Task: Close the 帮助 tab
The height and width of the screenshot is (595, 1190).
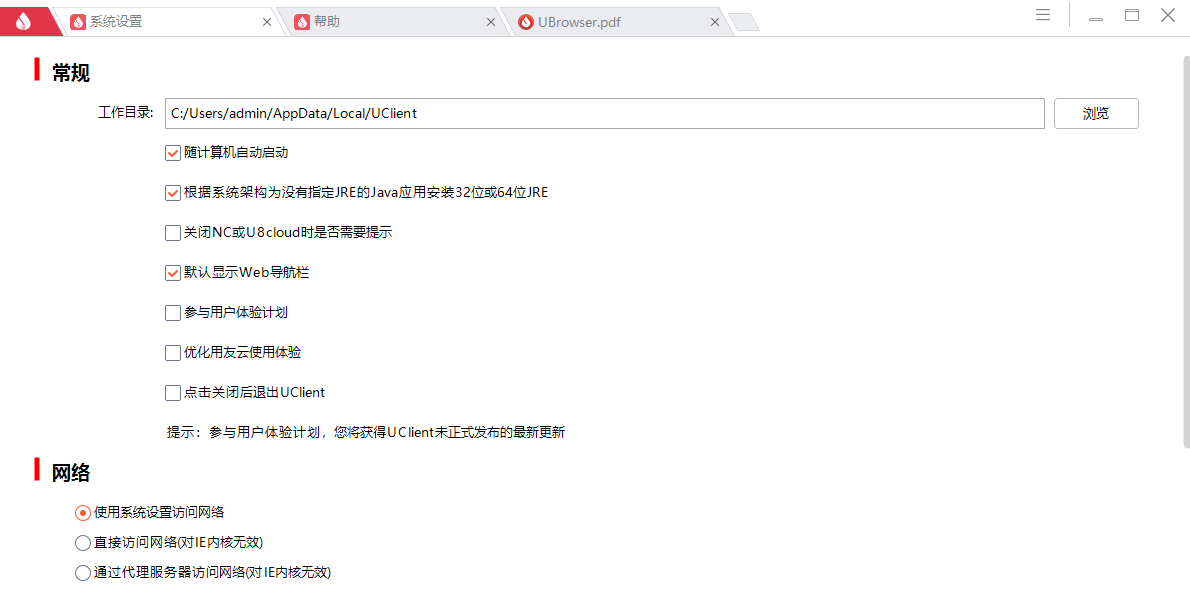Action: (x=490, y=20)
